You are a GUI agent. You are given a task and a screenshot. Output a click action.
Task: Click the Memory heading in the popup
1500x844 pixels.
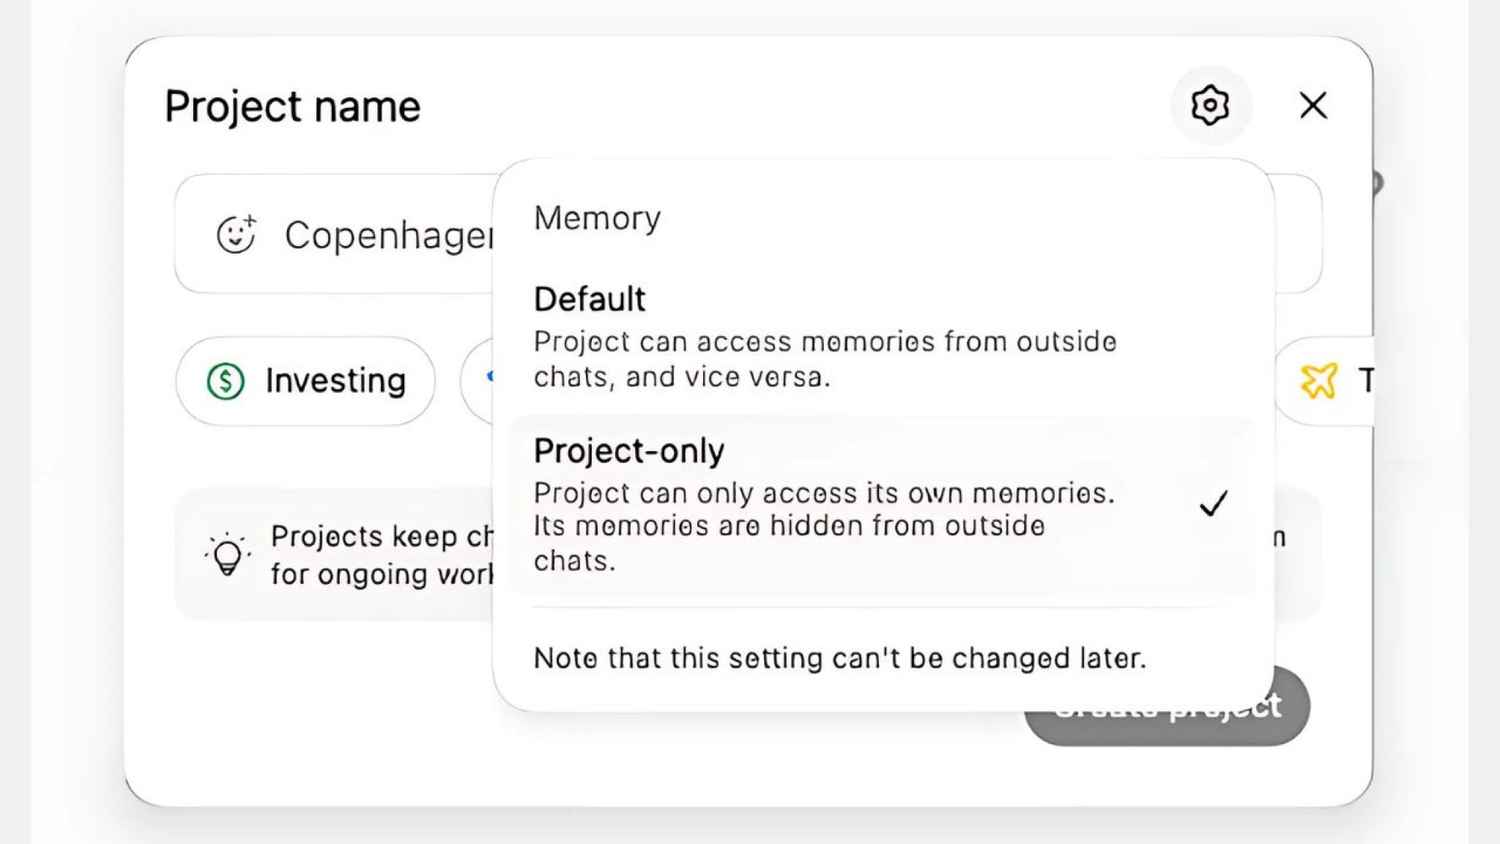(597, 218)
